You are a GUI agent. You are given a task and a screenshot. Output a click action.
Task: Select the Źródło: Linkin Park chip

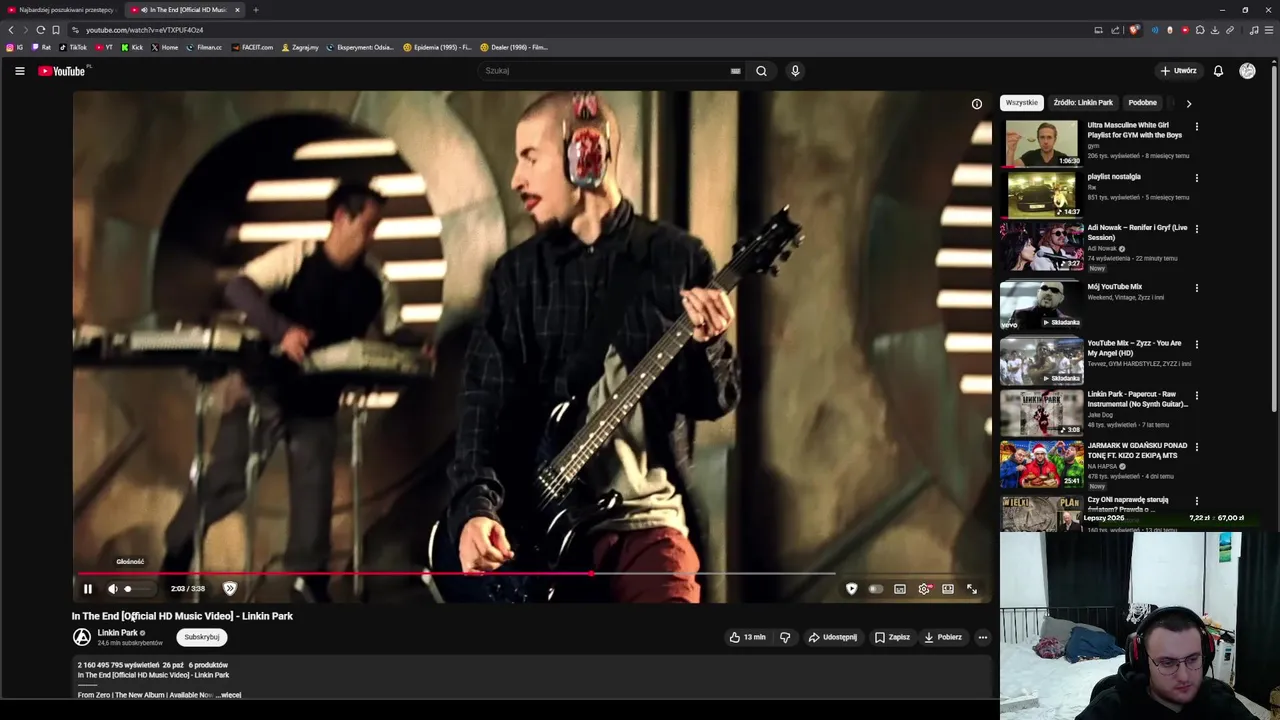pos(1083,103)
